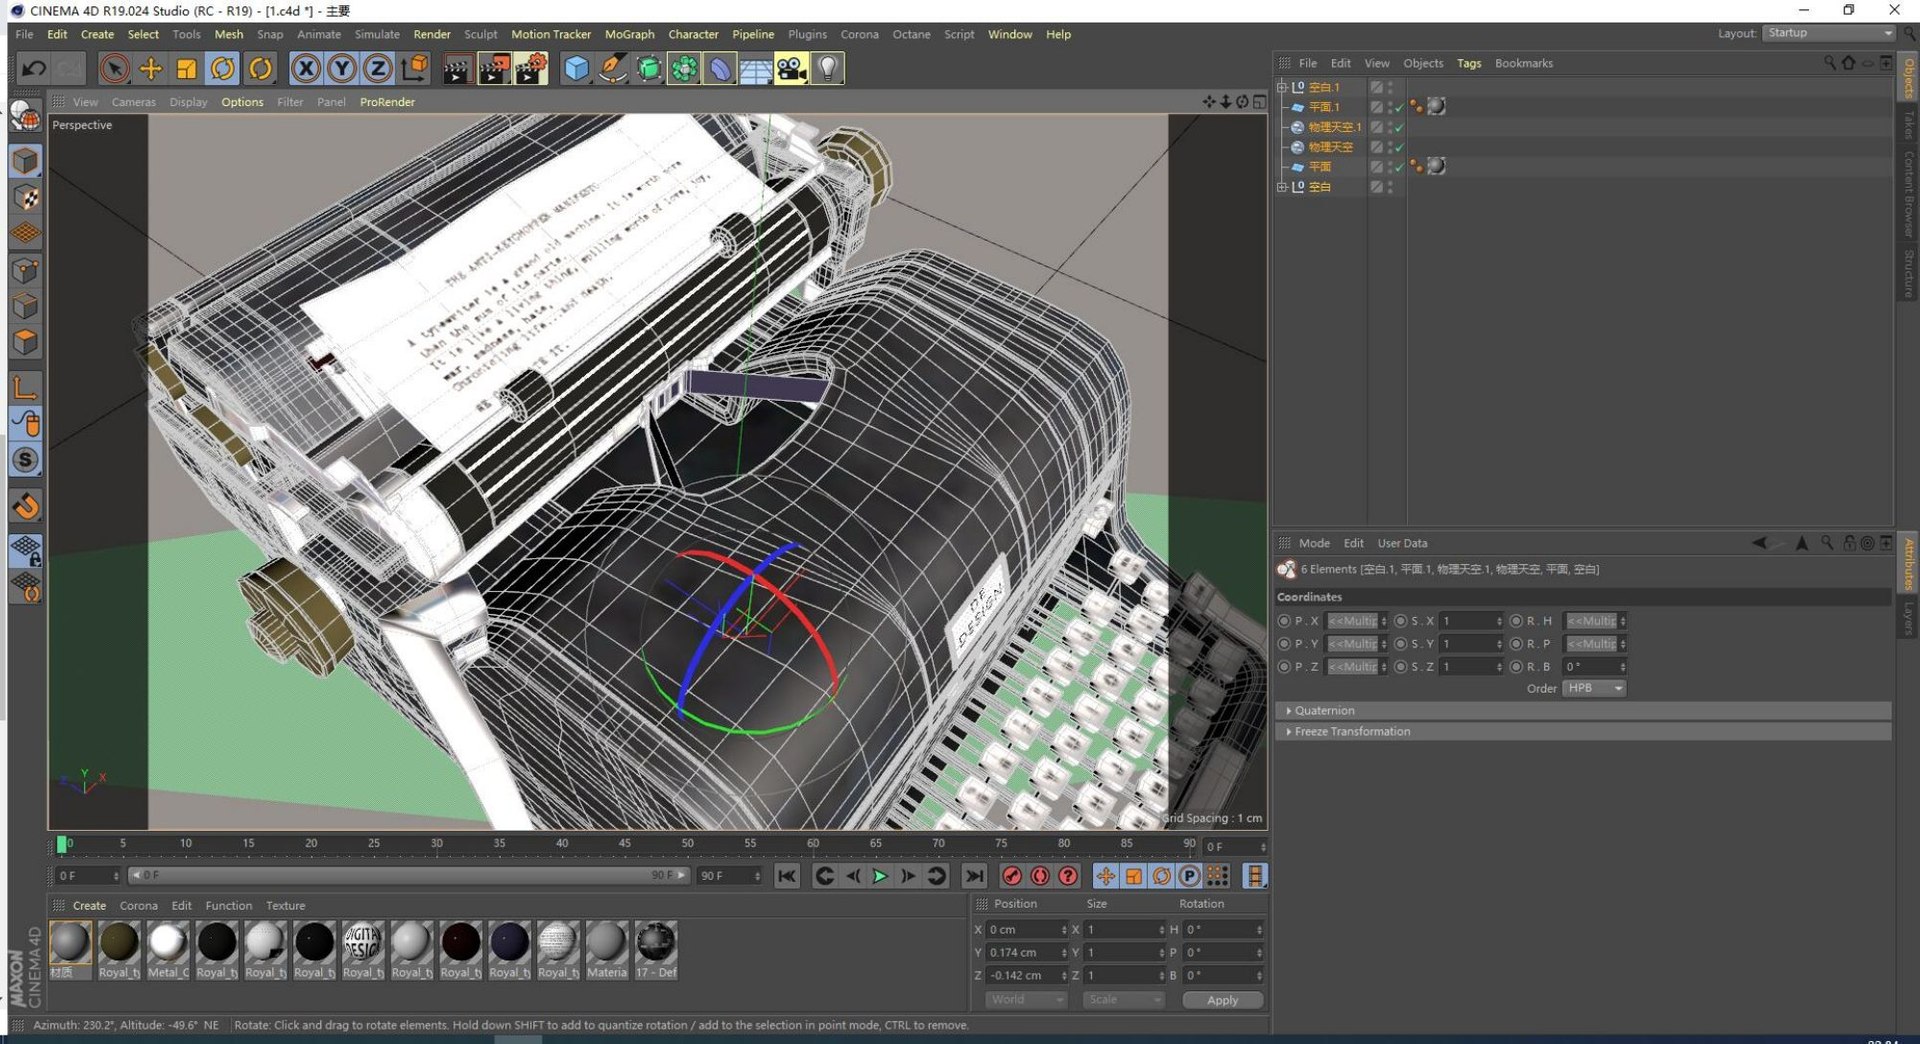Click the Position Y input field
Viewport: 1920px width, 1044px height.
[1022, 952]
